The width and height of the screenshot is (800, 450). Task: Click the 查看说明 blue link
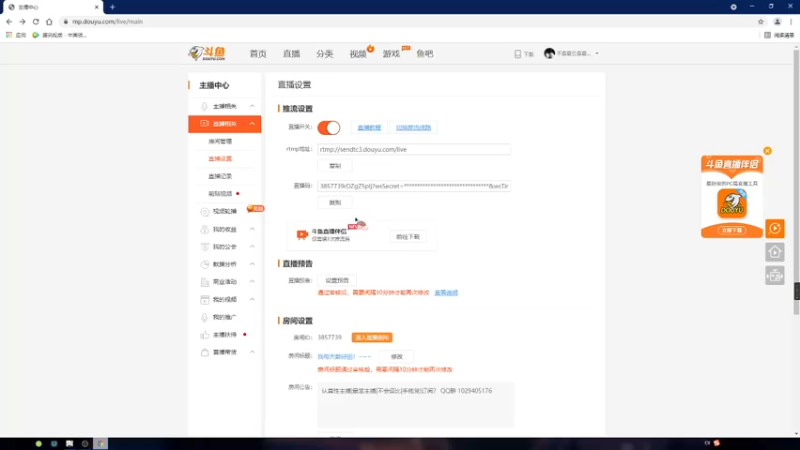pos(446,293)
